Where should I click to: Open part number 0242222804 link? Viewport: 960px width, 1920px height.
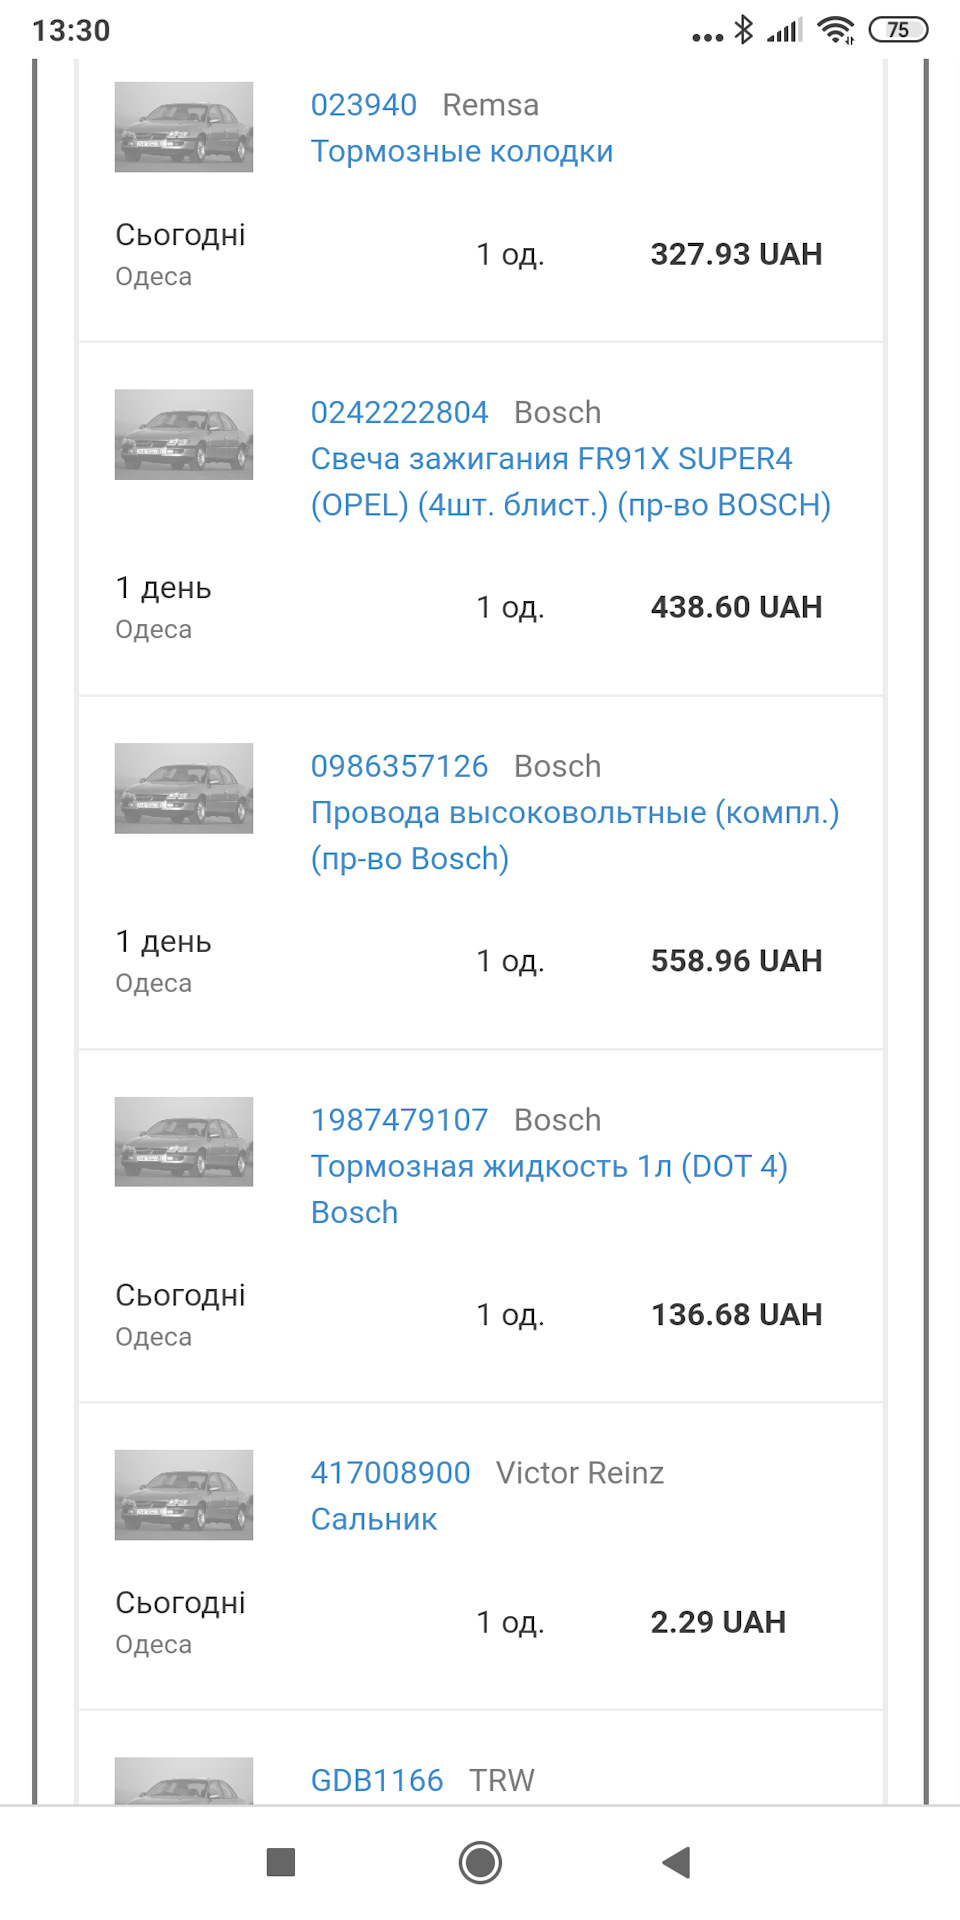point(400,412)
